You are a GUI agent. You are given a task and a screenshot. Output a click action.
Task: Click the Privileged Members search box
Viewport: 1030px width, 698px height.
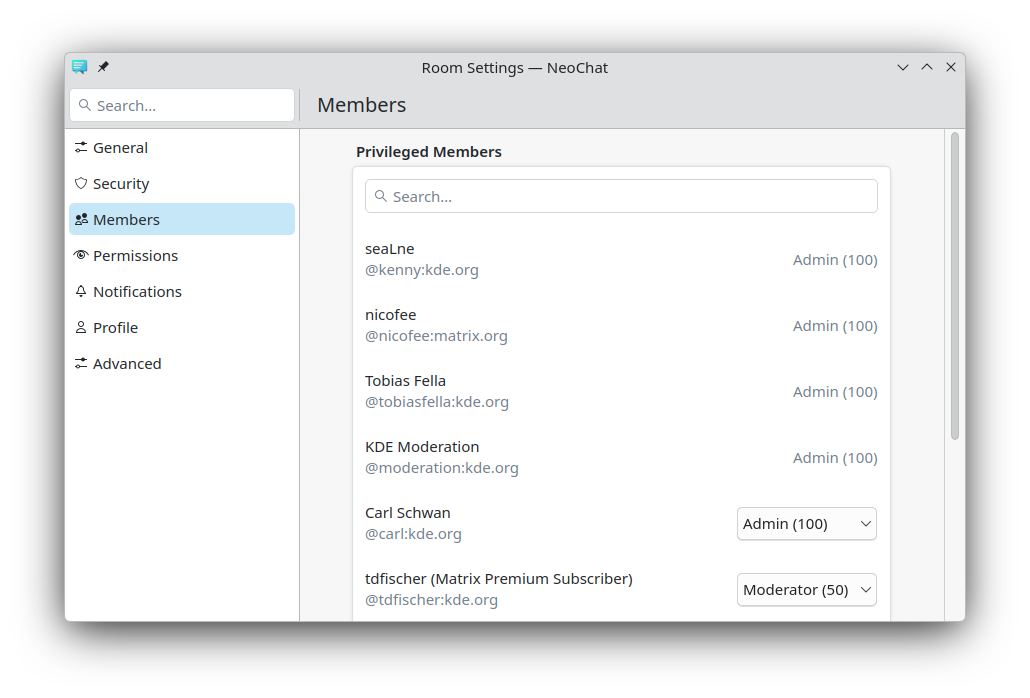[621, 197]
